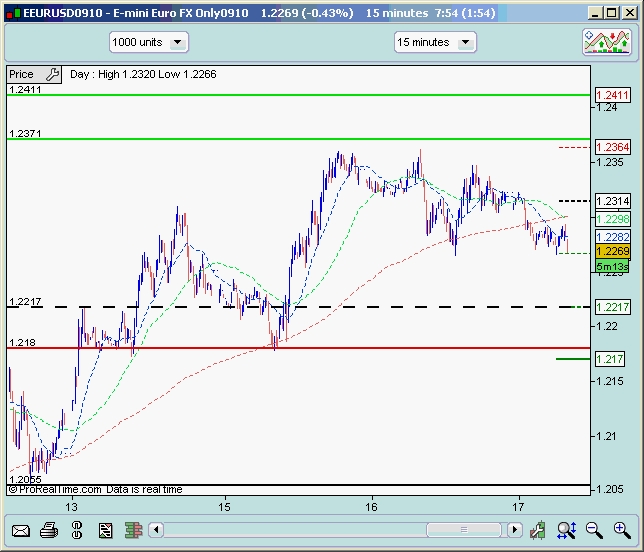Open the wrench settings next to Price

tap(51, 74)
